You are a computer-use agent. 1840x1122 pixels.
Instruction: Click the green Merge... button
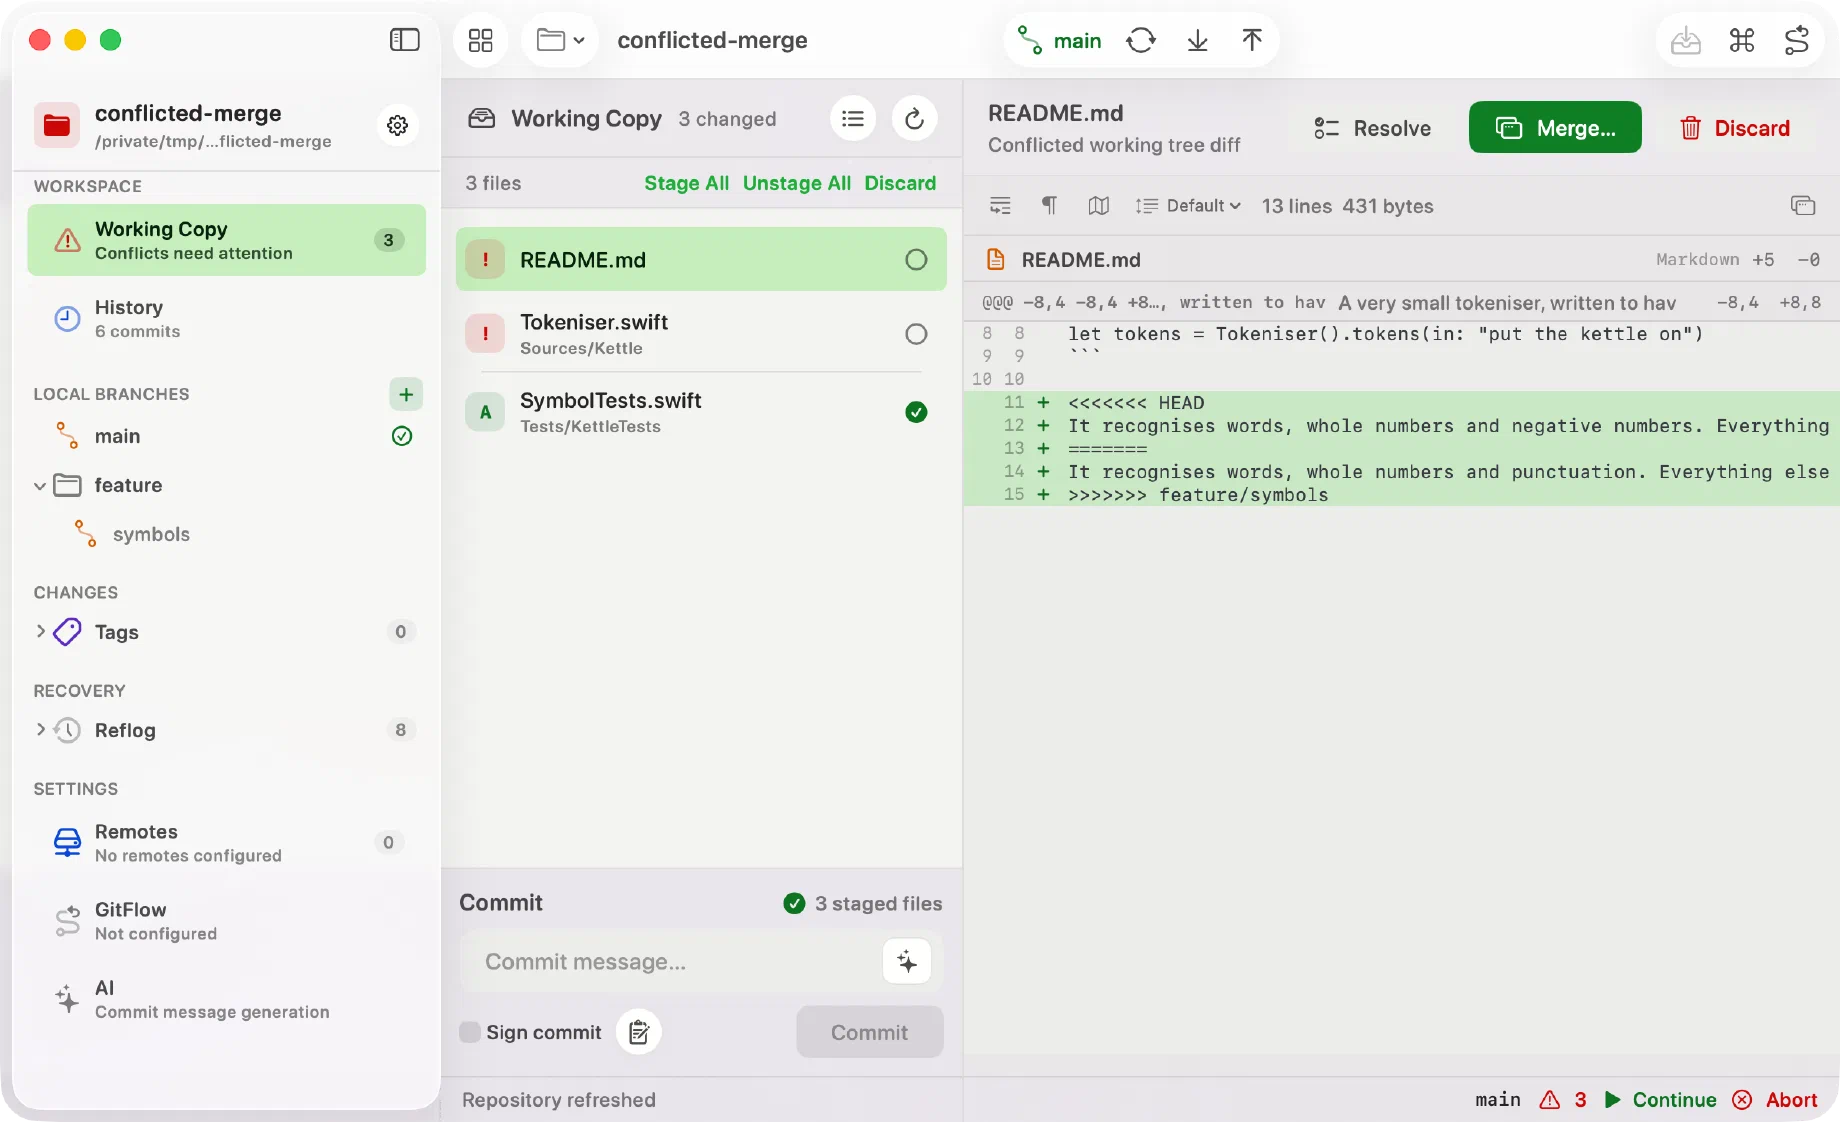pos(1555,128)
